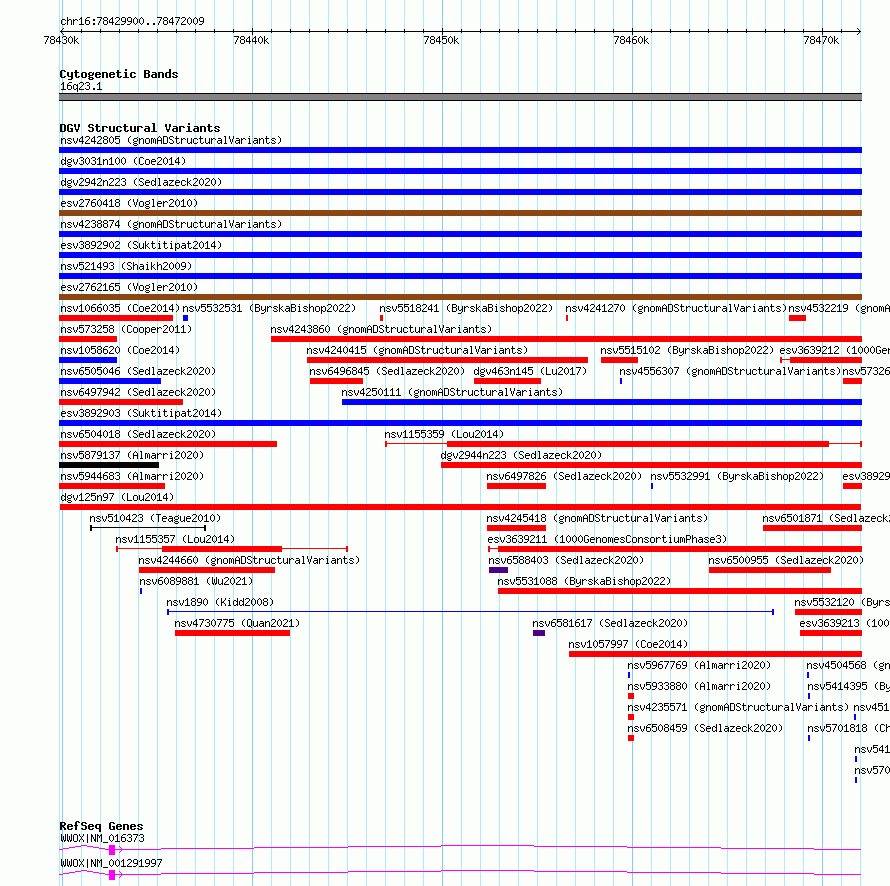Click the purple nsv6588403 variant bar

[x=498, y=570]
